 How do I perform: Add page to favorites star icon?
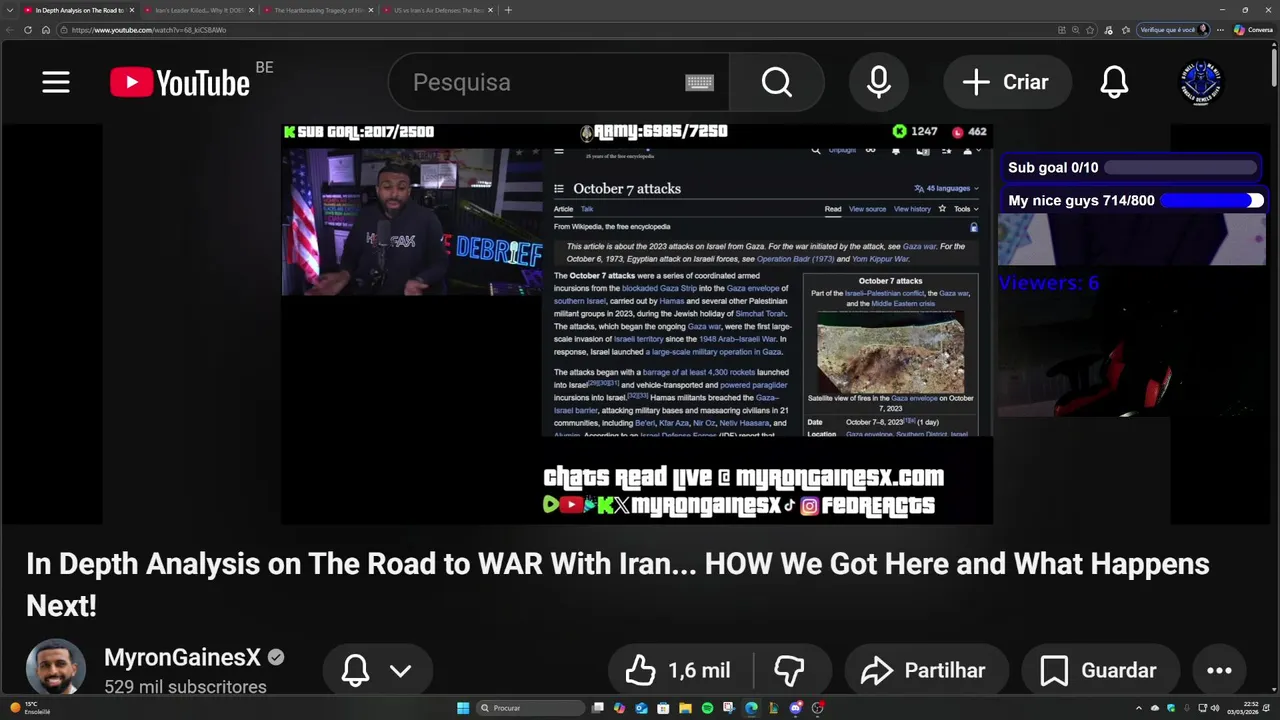pos(1090,30)
